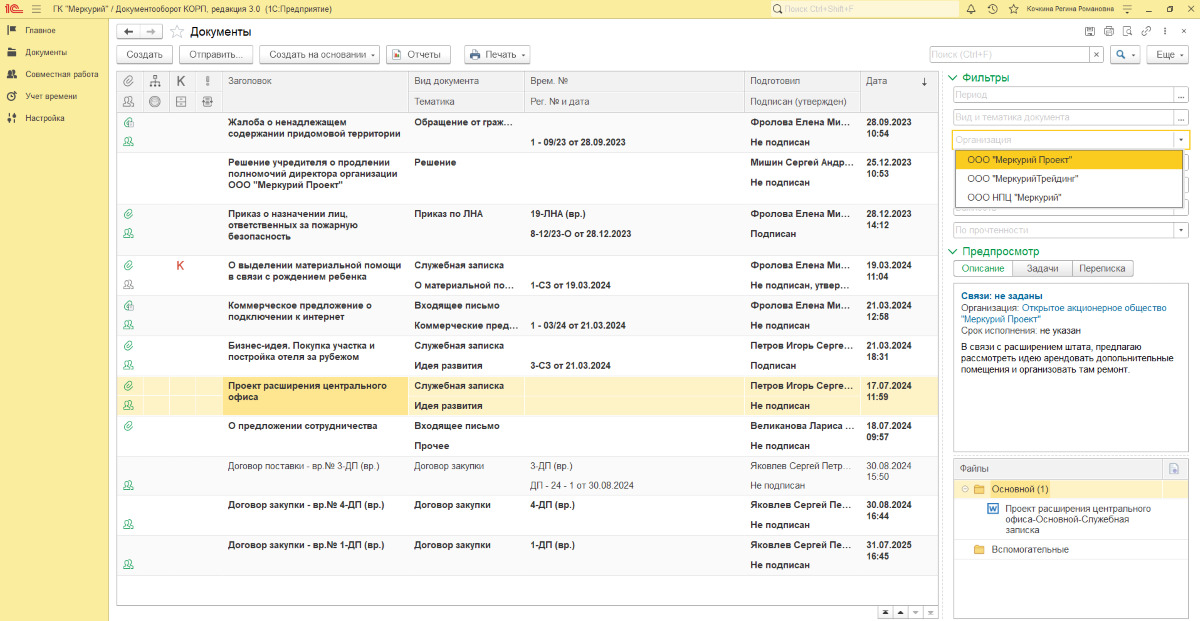Open the Создать на основании dropdown
The height and width of the screenshot is (621, 1200).
point(319,55)
